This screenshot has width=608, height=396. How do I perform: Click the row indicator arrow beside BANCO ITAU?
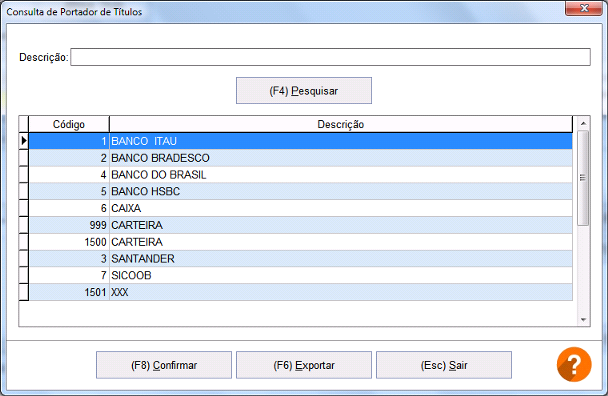click(24, 141)
